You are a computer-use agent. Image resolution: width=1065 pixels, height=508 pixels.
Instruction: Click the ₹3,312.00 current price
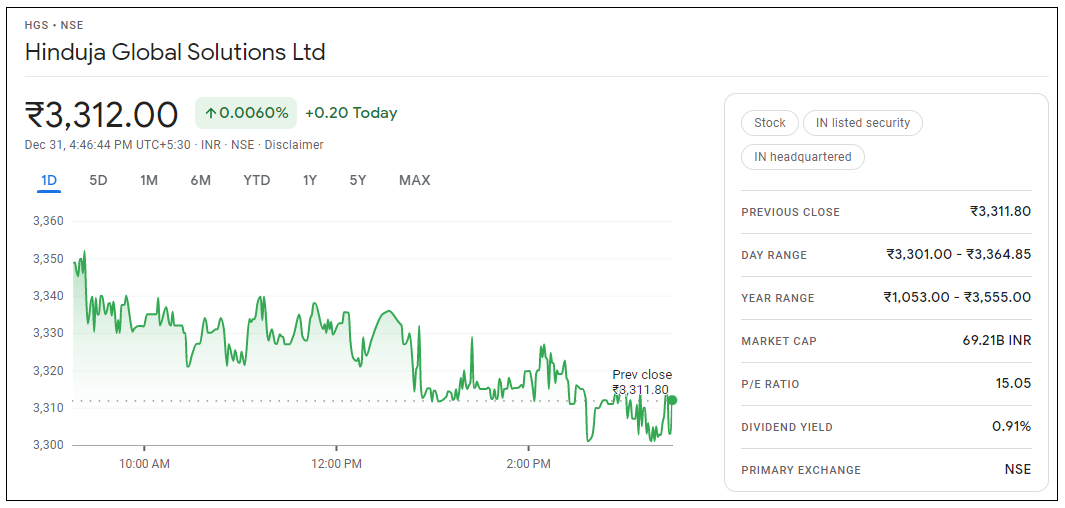pyautogui.click(x=102, y=114)
